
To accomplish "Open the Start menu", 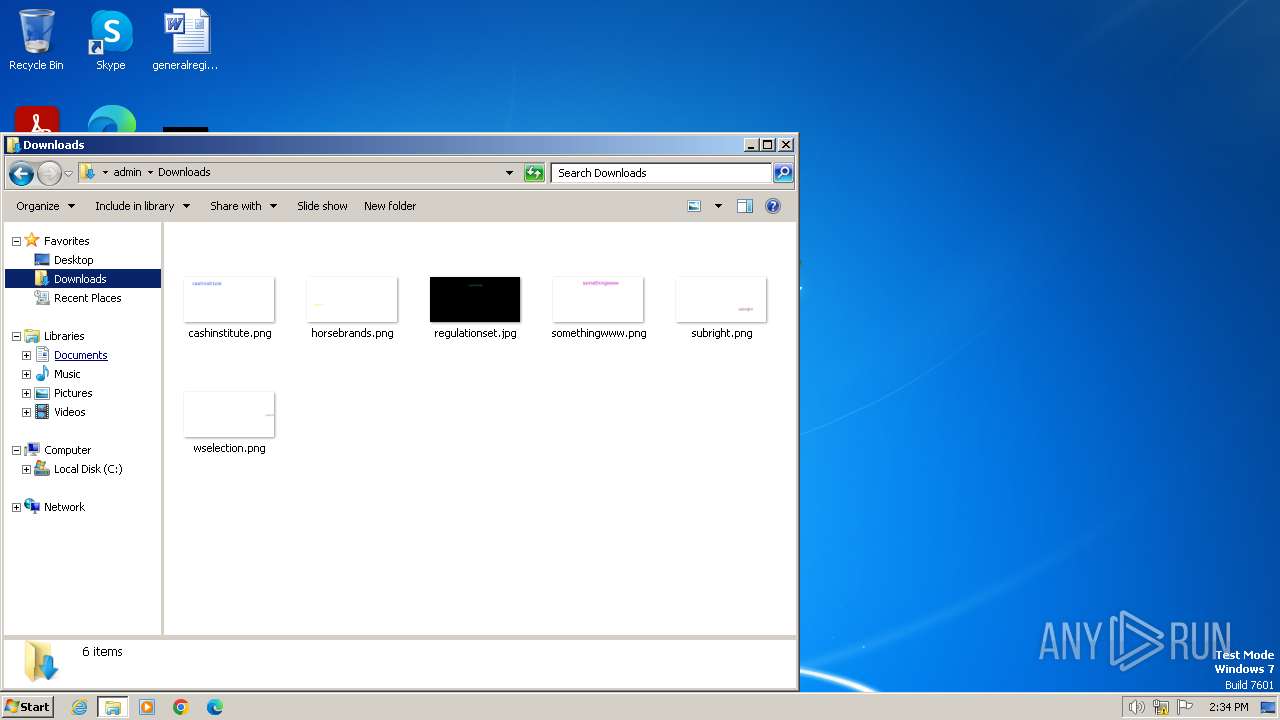I will [27, 706].
